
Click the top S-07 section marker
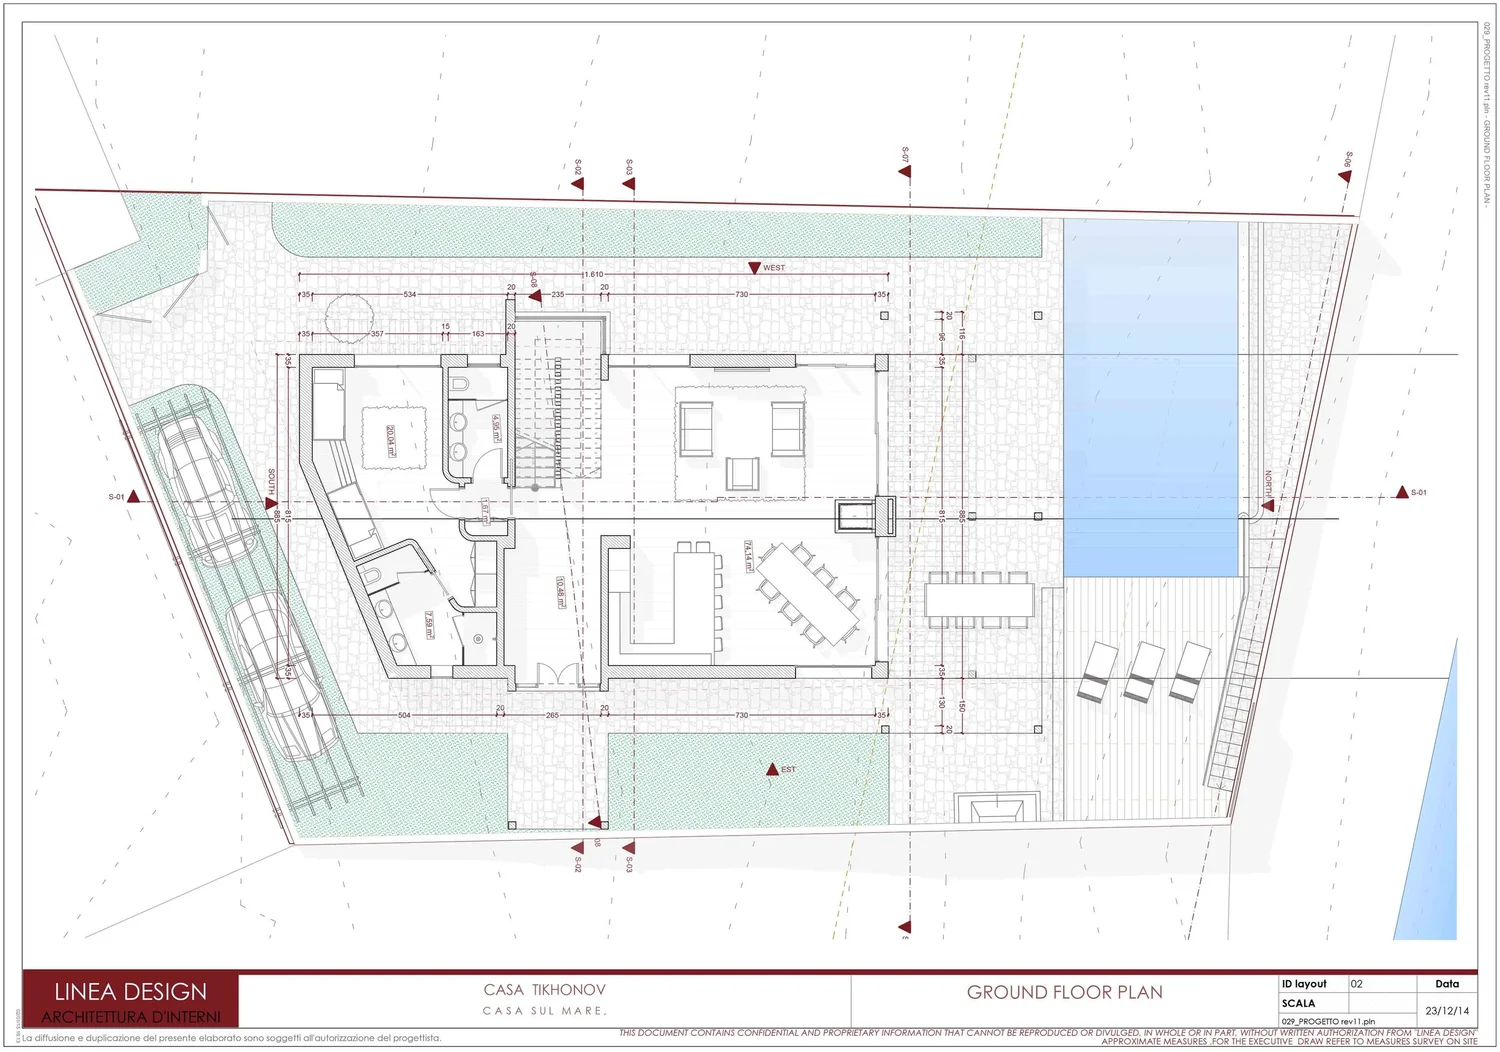(x=905, y=172)
